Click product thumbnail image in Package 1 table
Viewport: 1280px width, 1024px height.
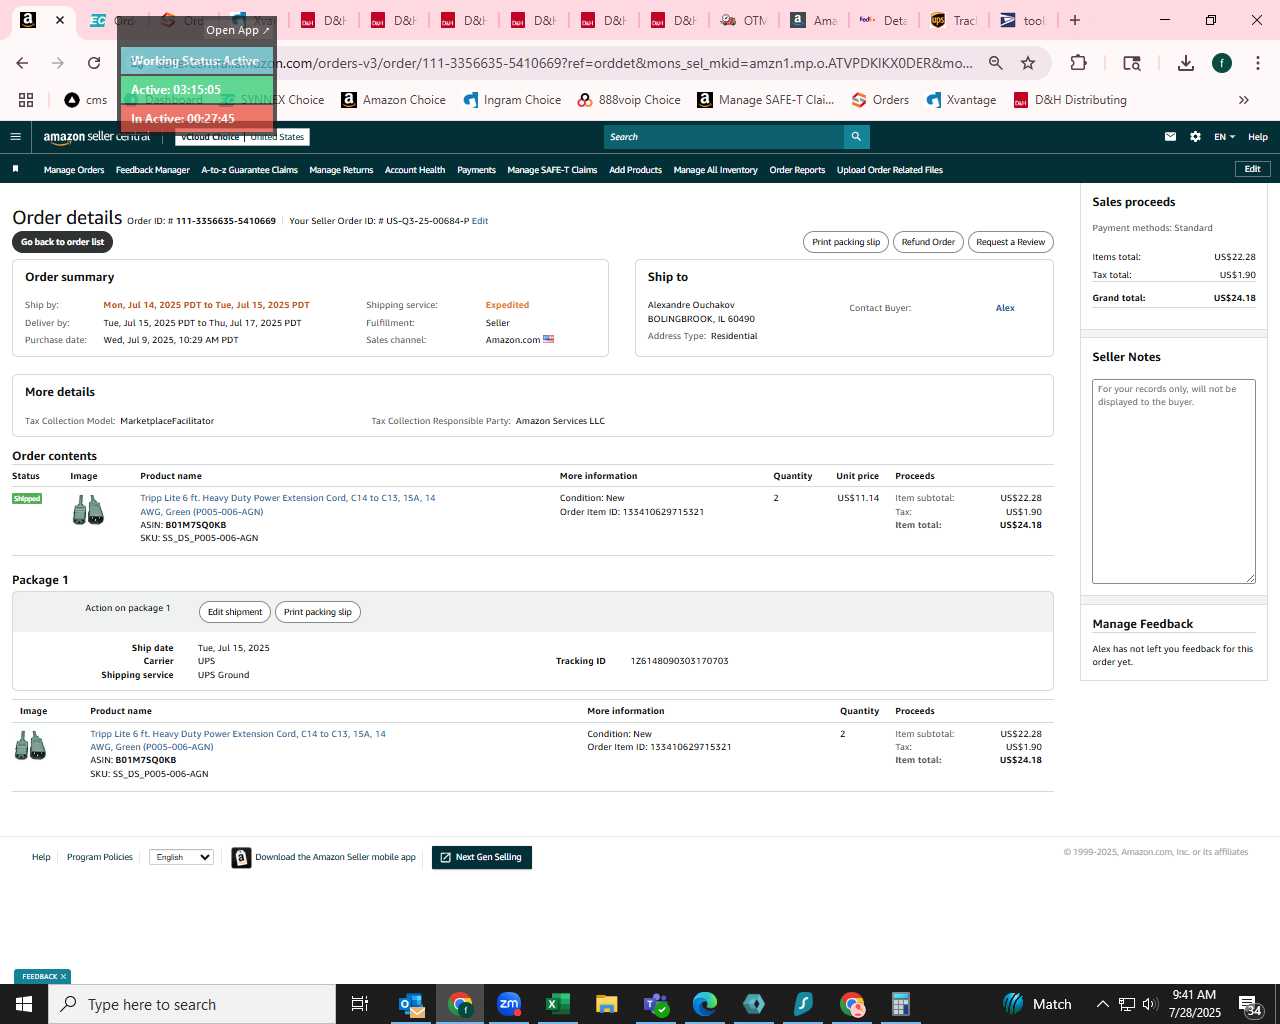[31, 745]
